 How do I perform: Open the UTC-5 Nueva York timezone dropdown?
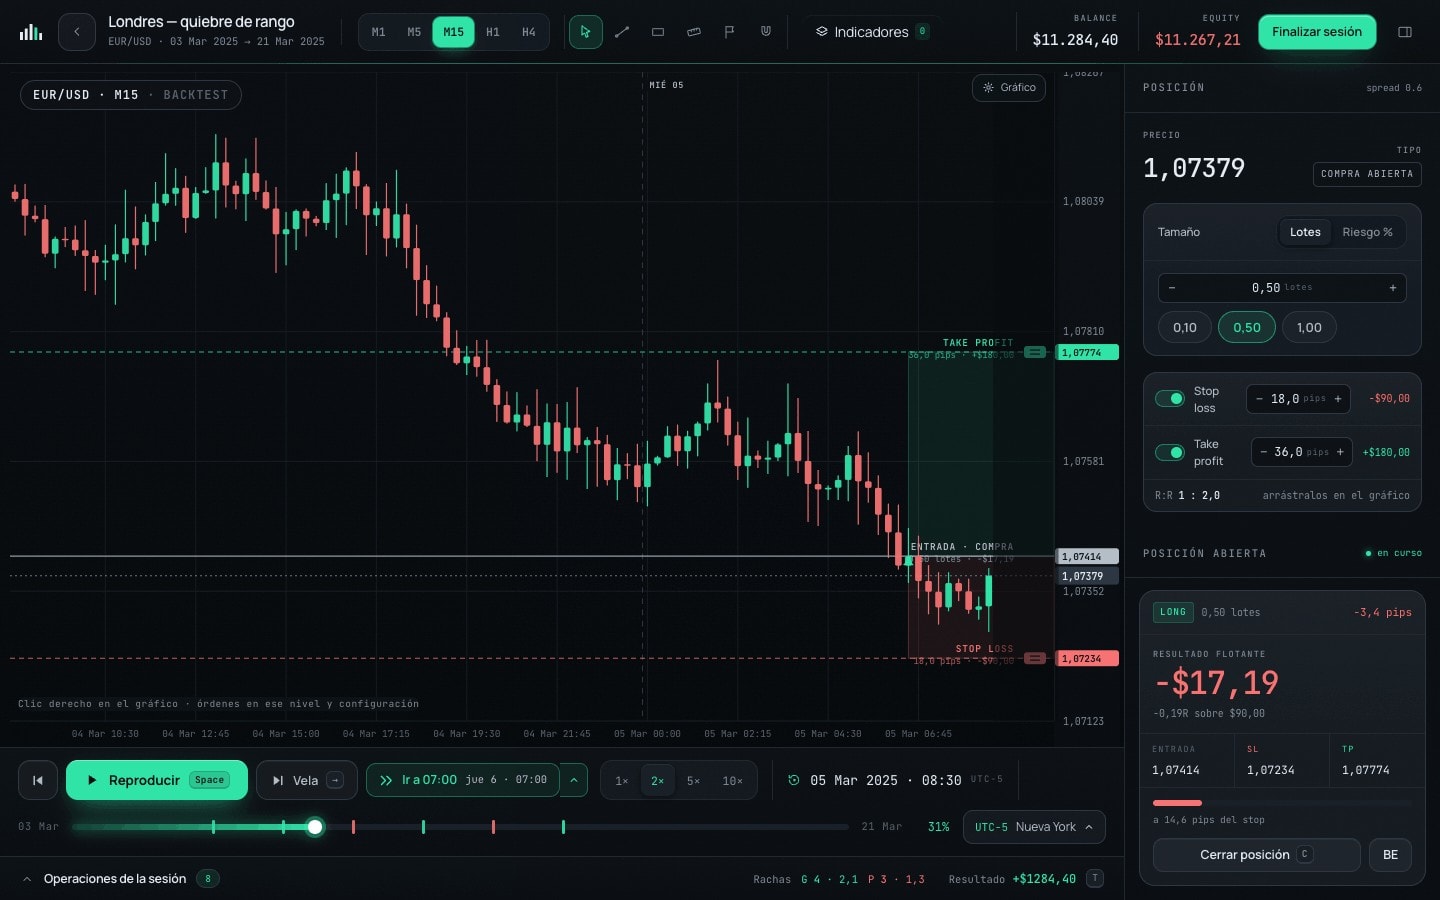1034,827
